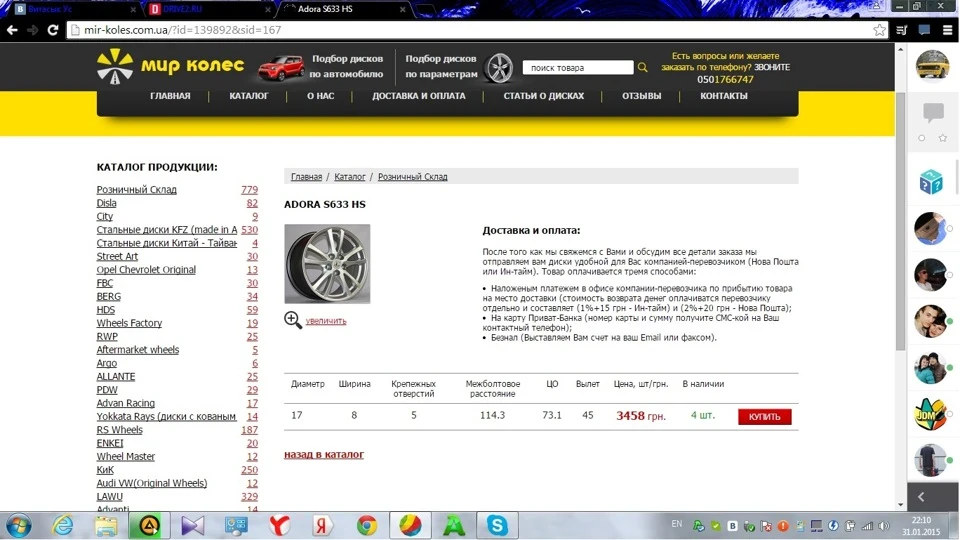The image size is (960, 540).
Task: Open ОТЗЫВЫ menu item
Action: point(642,96)
